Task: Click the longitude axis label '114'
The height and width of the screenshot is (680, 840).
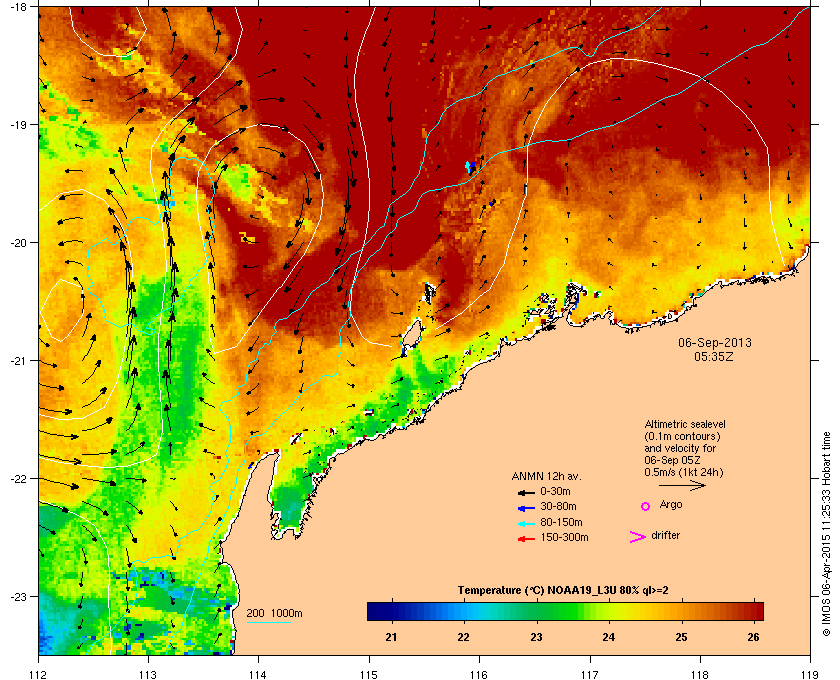Action: click(258, 675)
